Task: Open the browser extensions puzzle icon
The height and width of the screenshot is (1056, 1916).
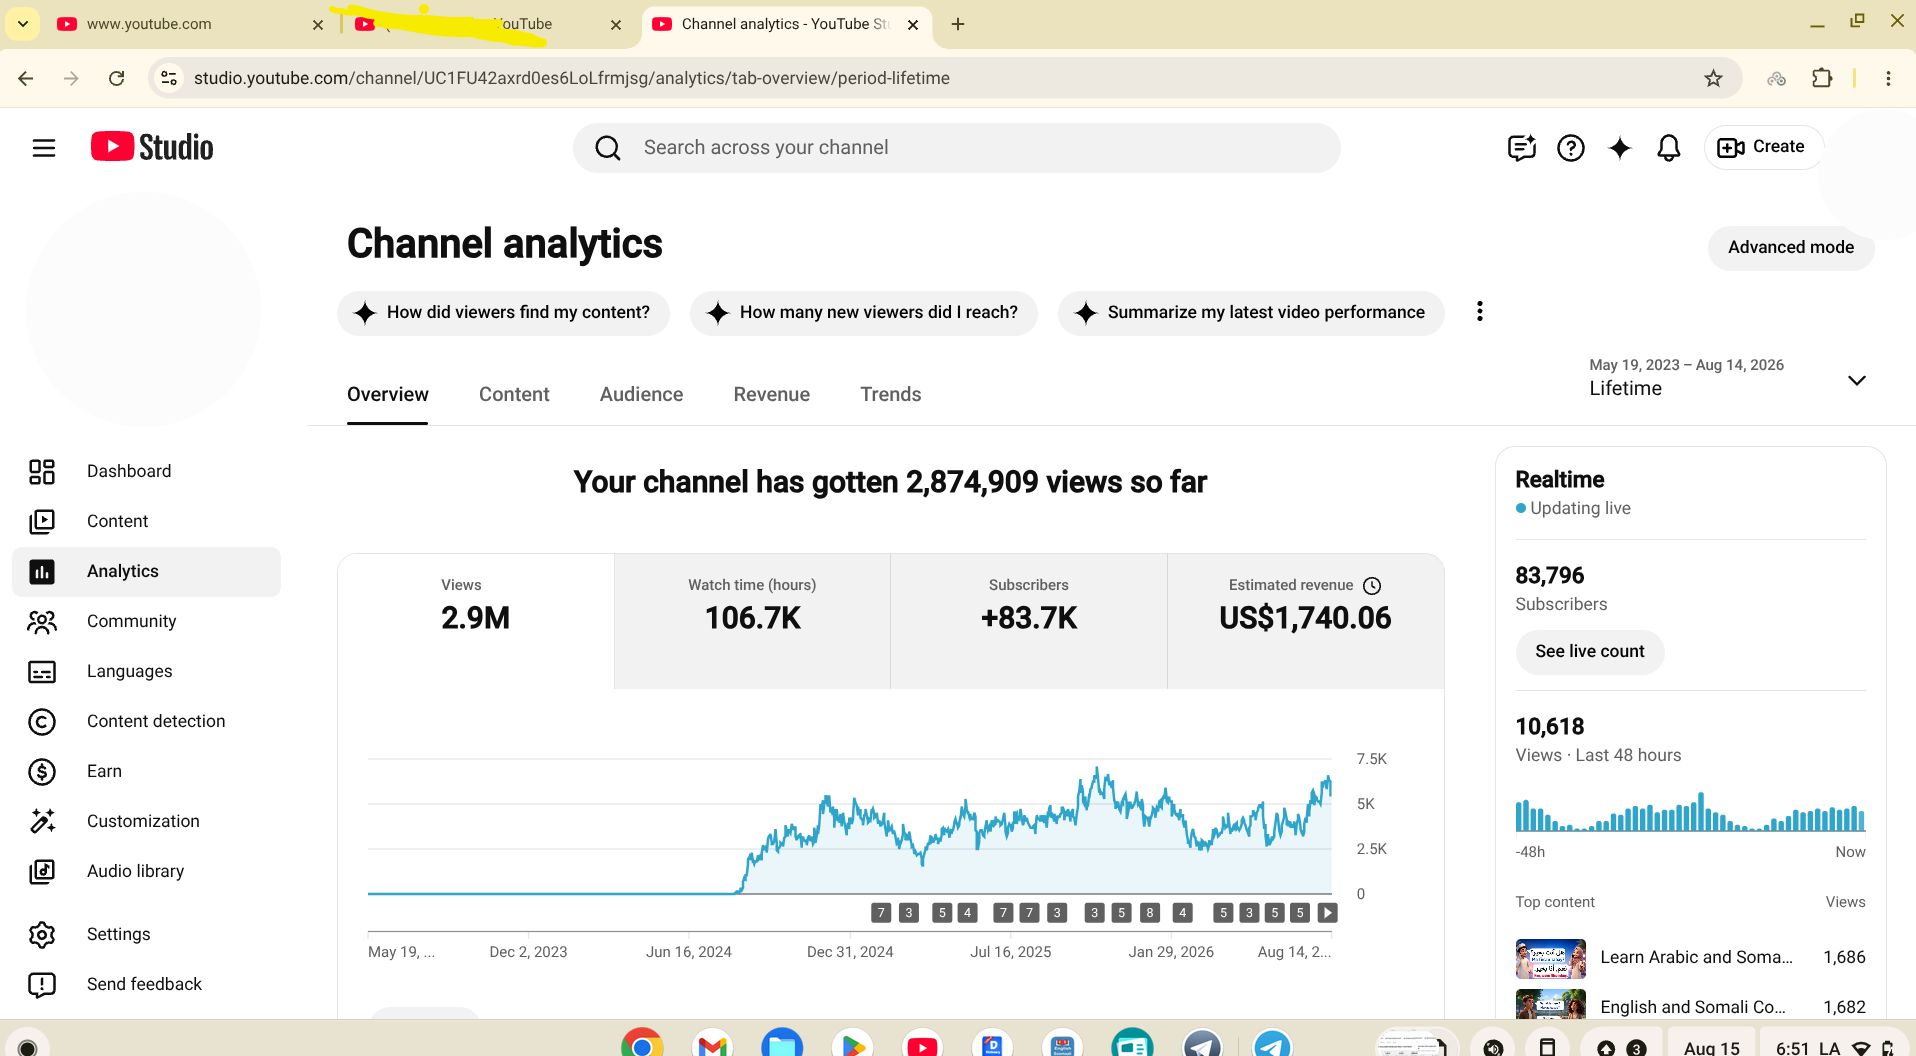Action: click(1822, 78)
